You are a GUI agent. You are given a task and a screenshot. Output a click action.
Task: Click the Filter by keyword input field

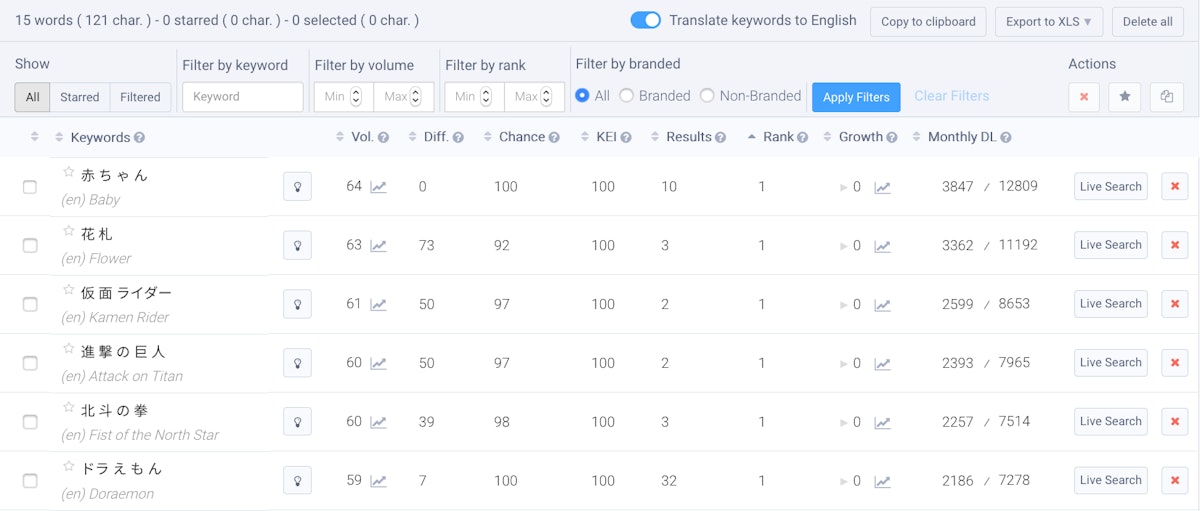pos(242,97)
